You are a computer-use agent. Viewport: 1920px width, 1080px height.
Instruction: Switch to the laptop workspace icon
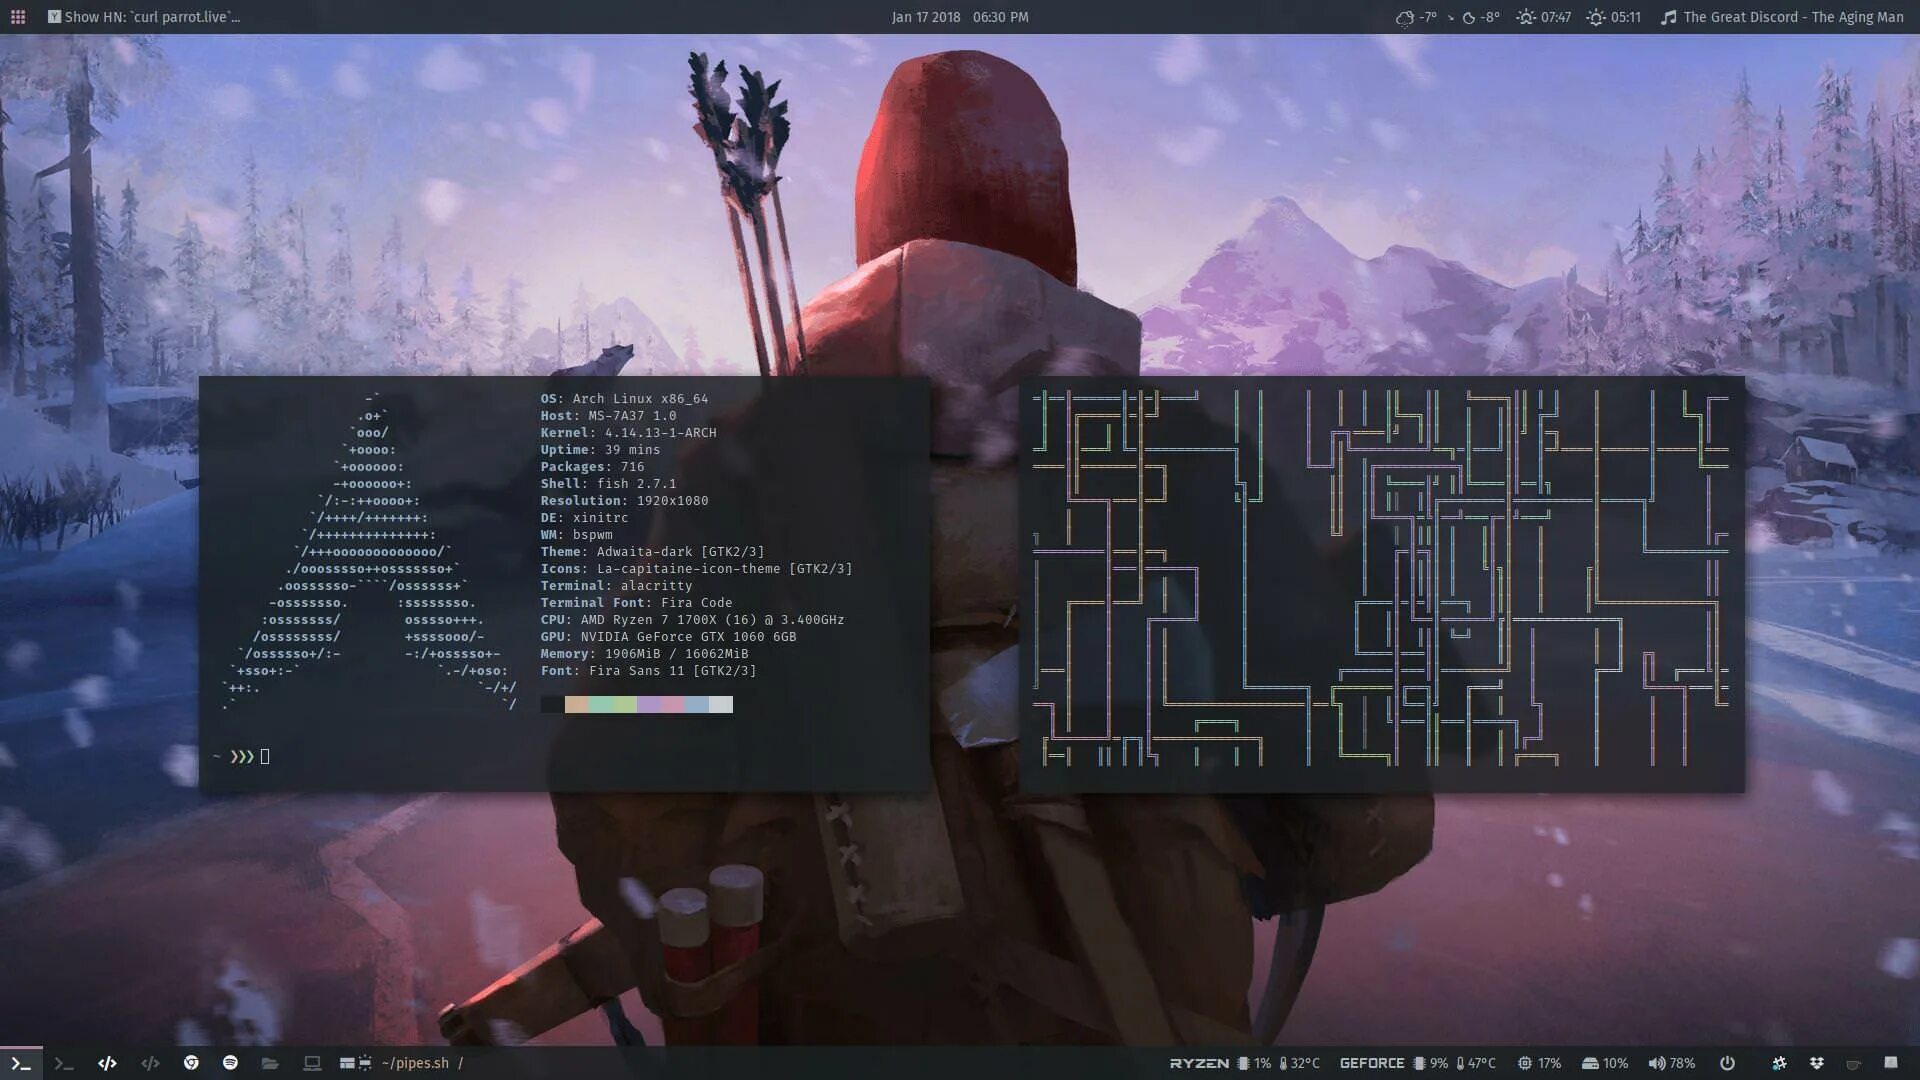pyautogui.click(x=312, y=1063)
